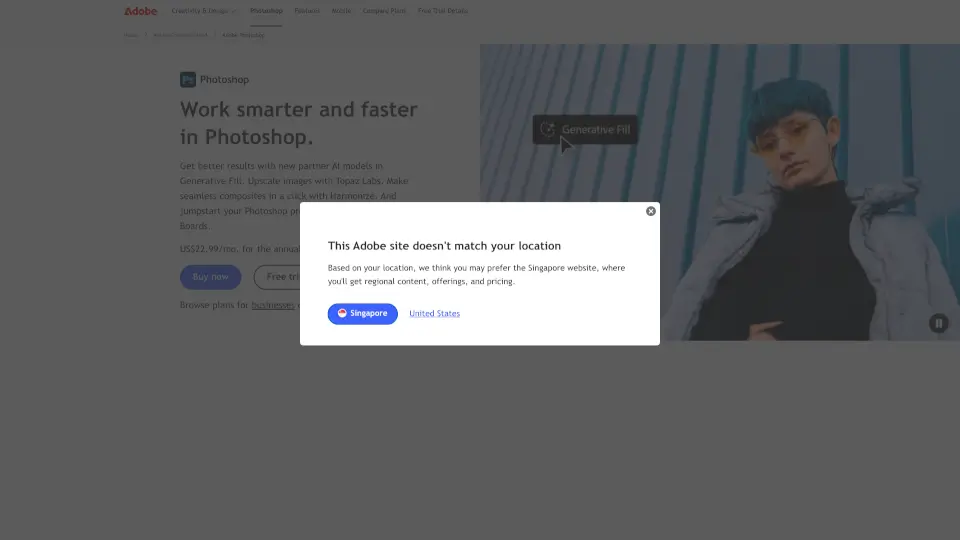Click the Generative Fill sparkle icon

pos(547,129)
